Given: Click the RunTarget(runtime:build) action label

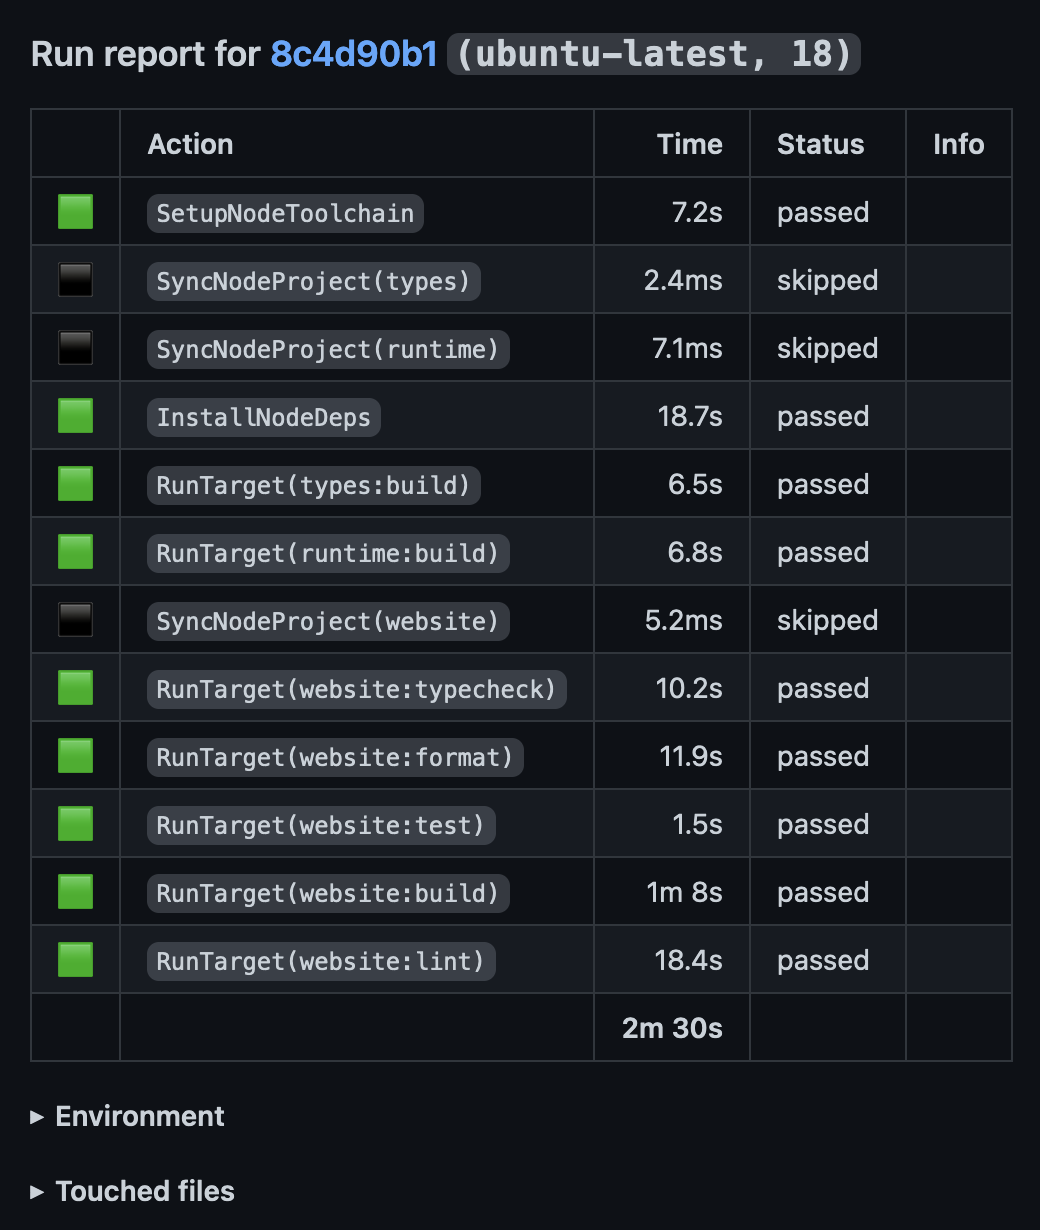Looking at the screenshot, I should [327, 553].
